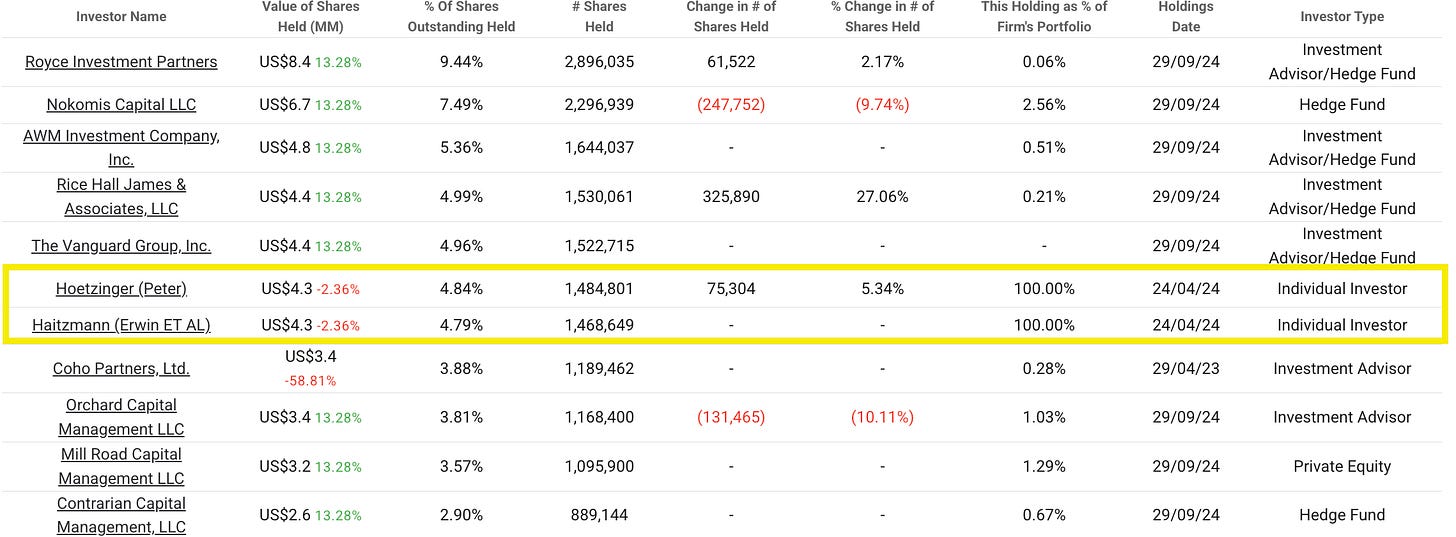Open Royce Investment Partners investor link
This screenshot has width=1456, height=537.
pyautogui.click(x=121, y=62)
